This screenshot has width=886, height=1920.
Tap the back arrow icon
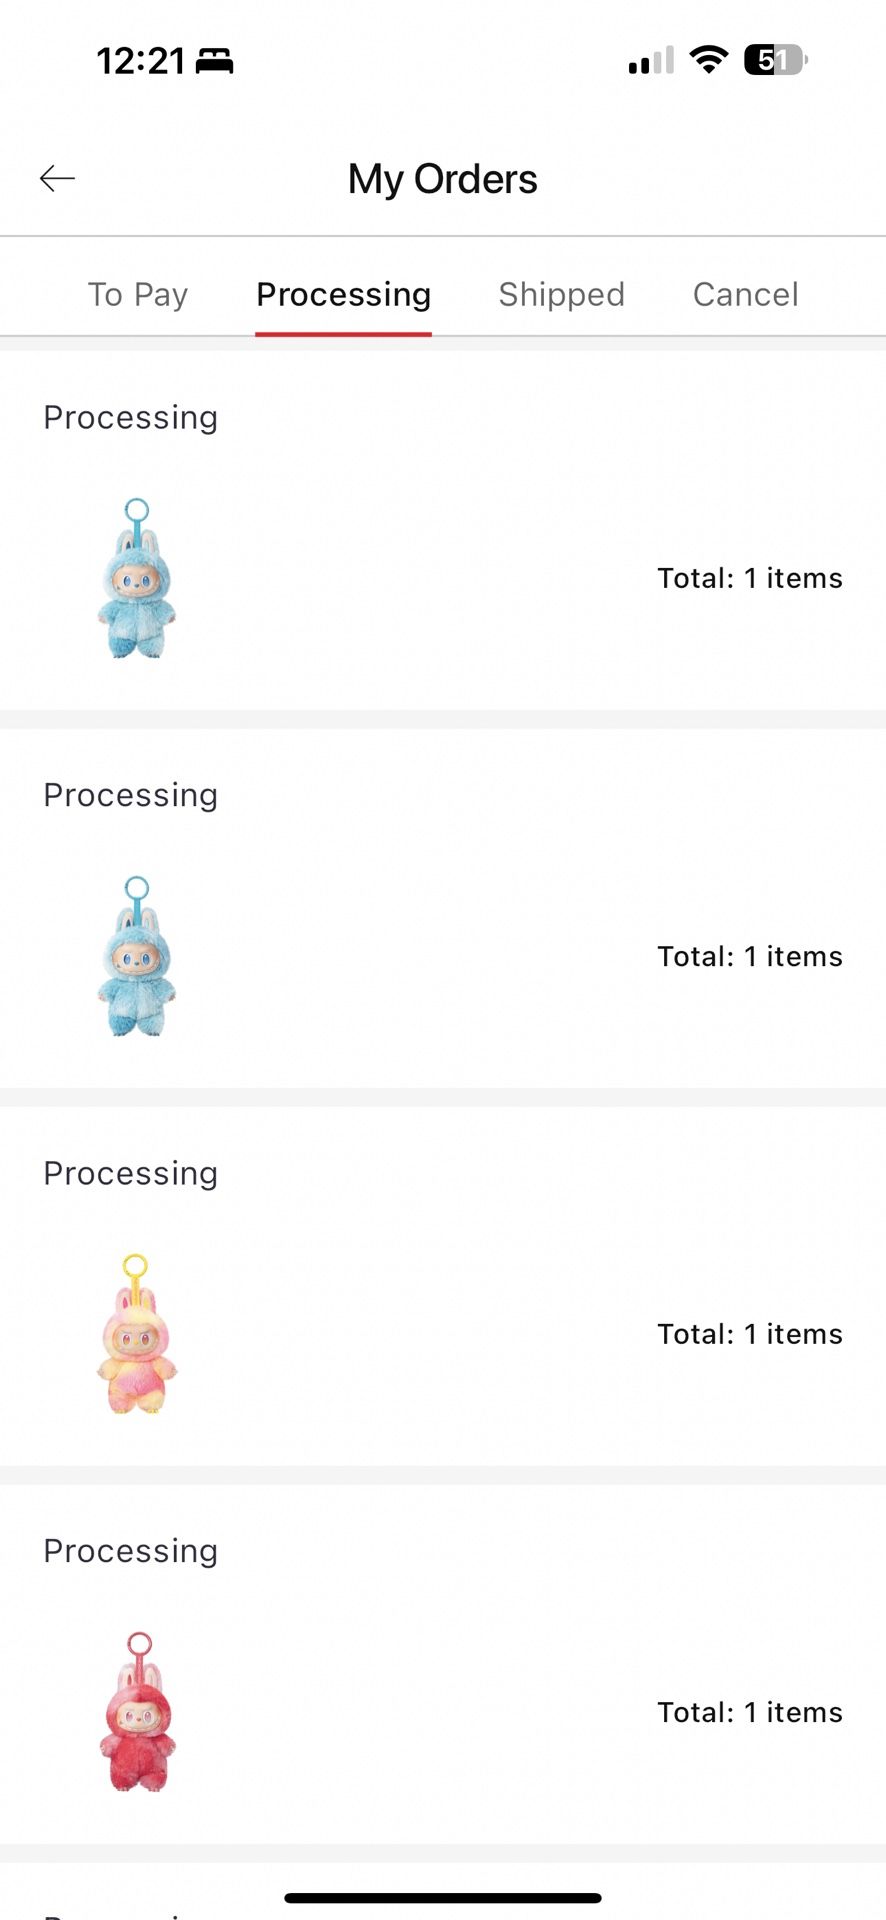[57, 179]
